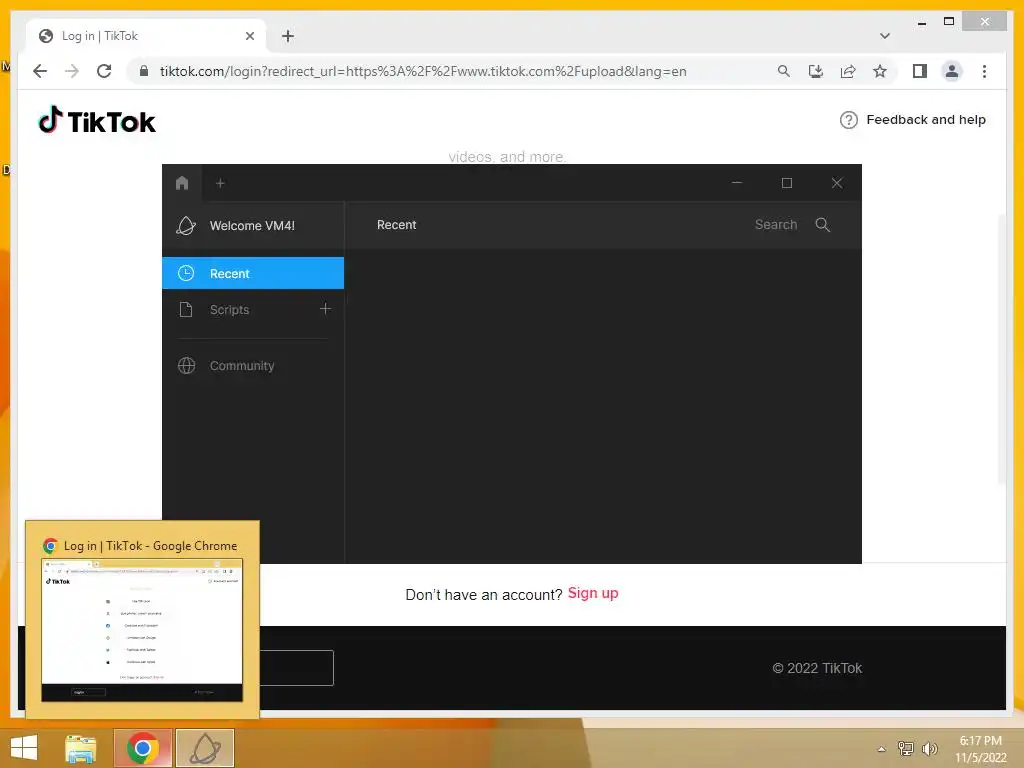Open Chrome profile avatar
The image size is (1024, 768).
pyautogui.click(x=952, y=71)
